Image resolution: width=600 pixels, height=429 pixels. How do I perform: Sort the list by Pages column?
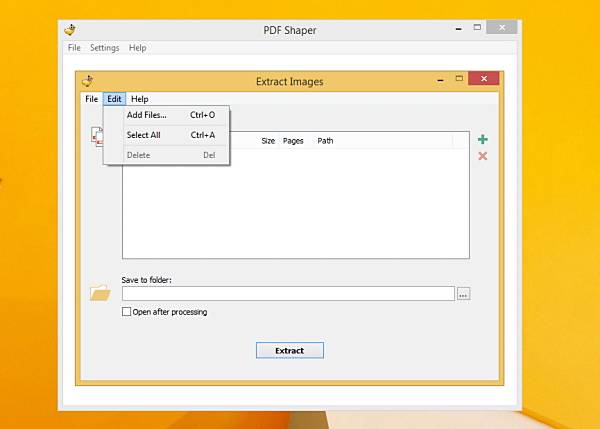point(293,141)
